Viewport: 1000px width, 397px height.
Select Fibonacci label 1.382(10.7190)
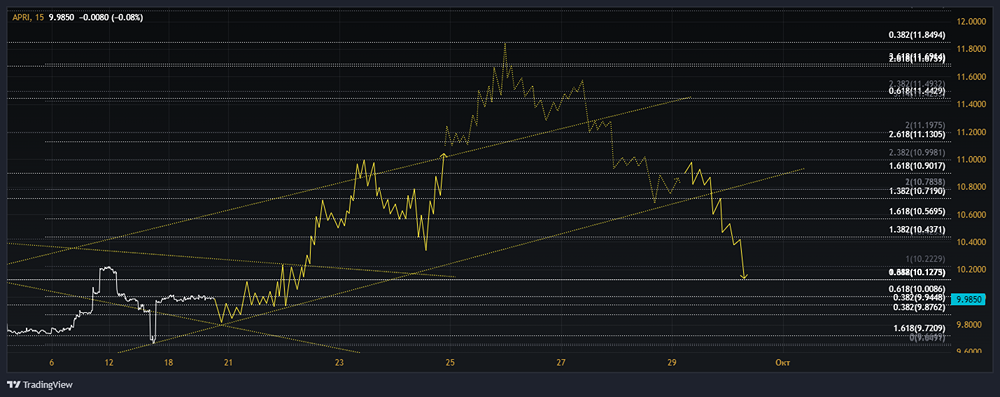(916, 191)
